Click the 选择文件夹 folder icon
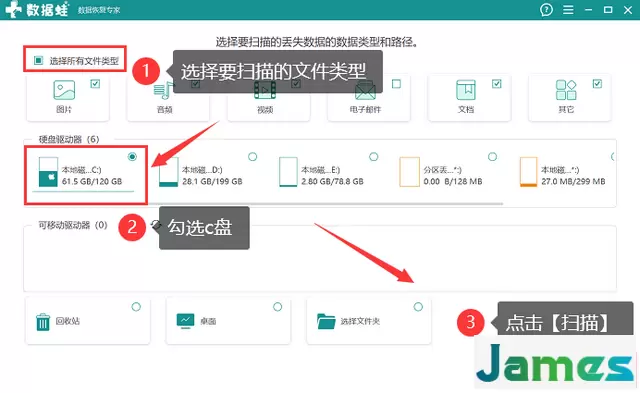This screenshot has height=393, width=640. pyautogui.click(x=326, y=321)
